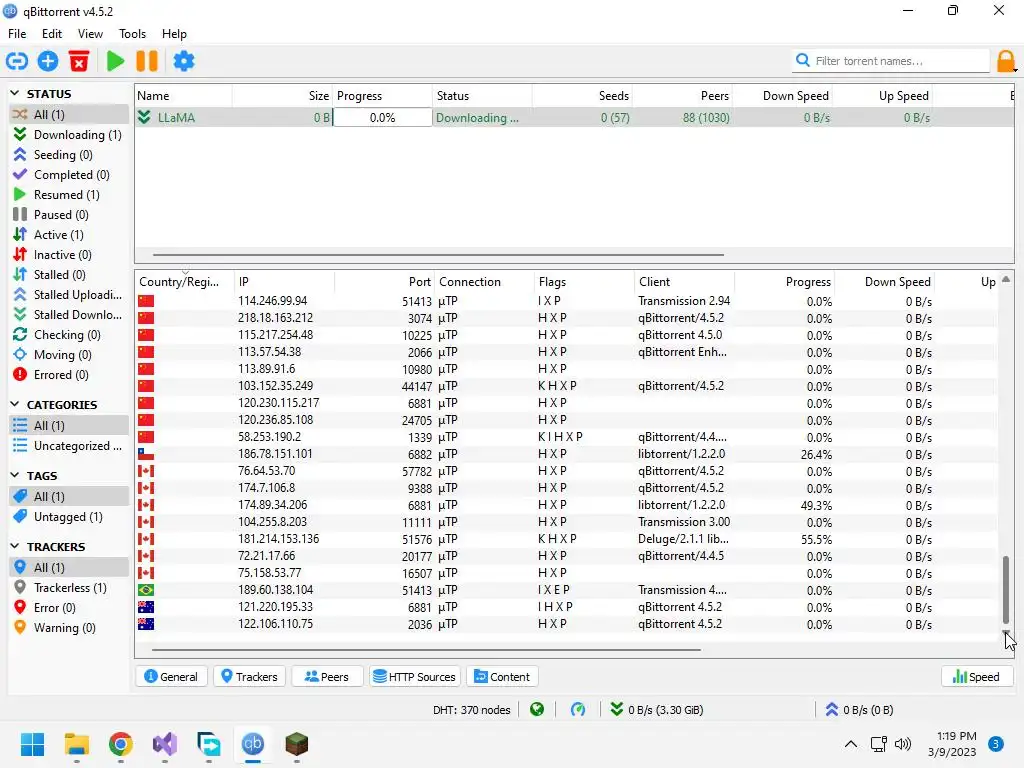1024x768 pixels.
Task: Switch to the Content tab
Action: click(502, 677)
